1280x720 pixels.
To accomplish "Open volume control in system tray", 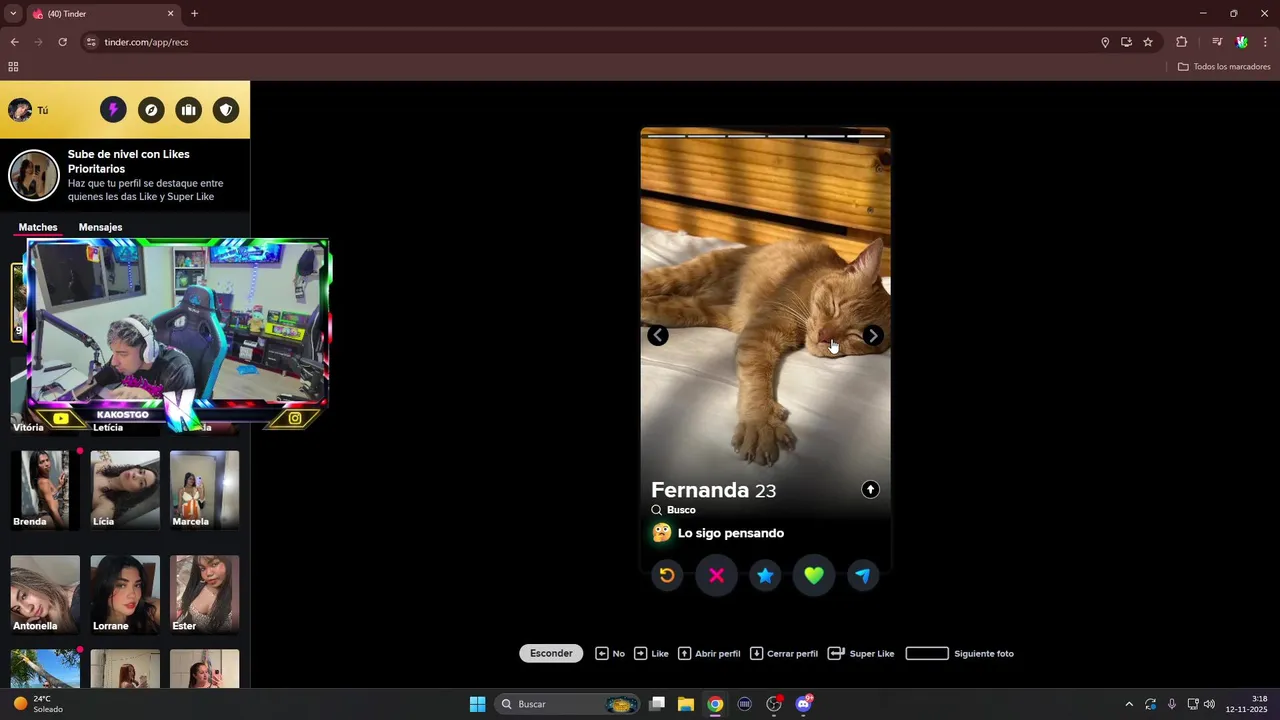I will 1210,704.
